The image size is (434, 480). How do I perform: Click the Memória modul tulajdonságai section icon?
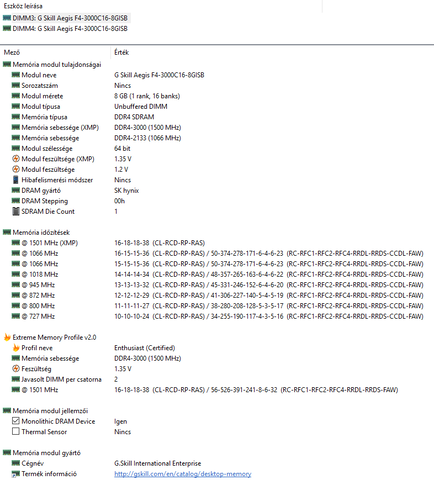point(7,64)
